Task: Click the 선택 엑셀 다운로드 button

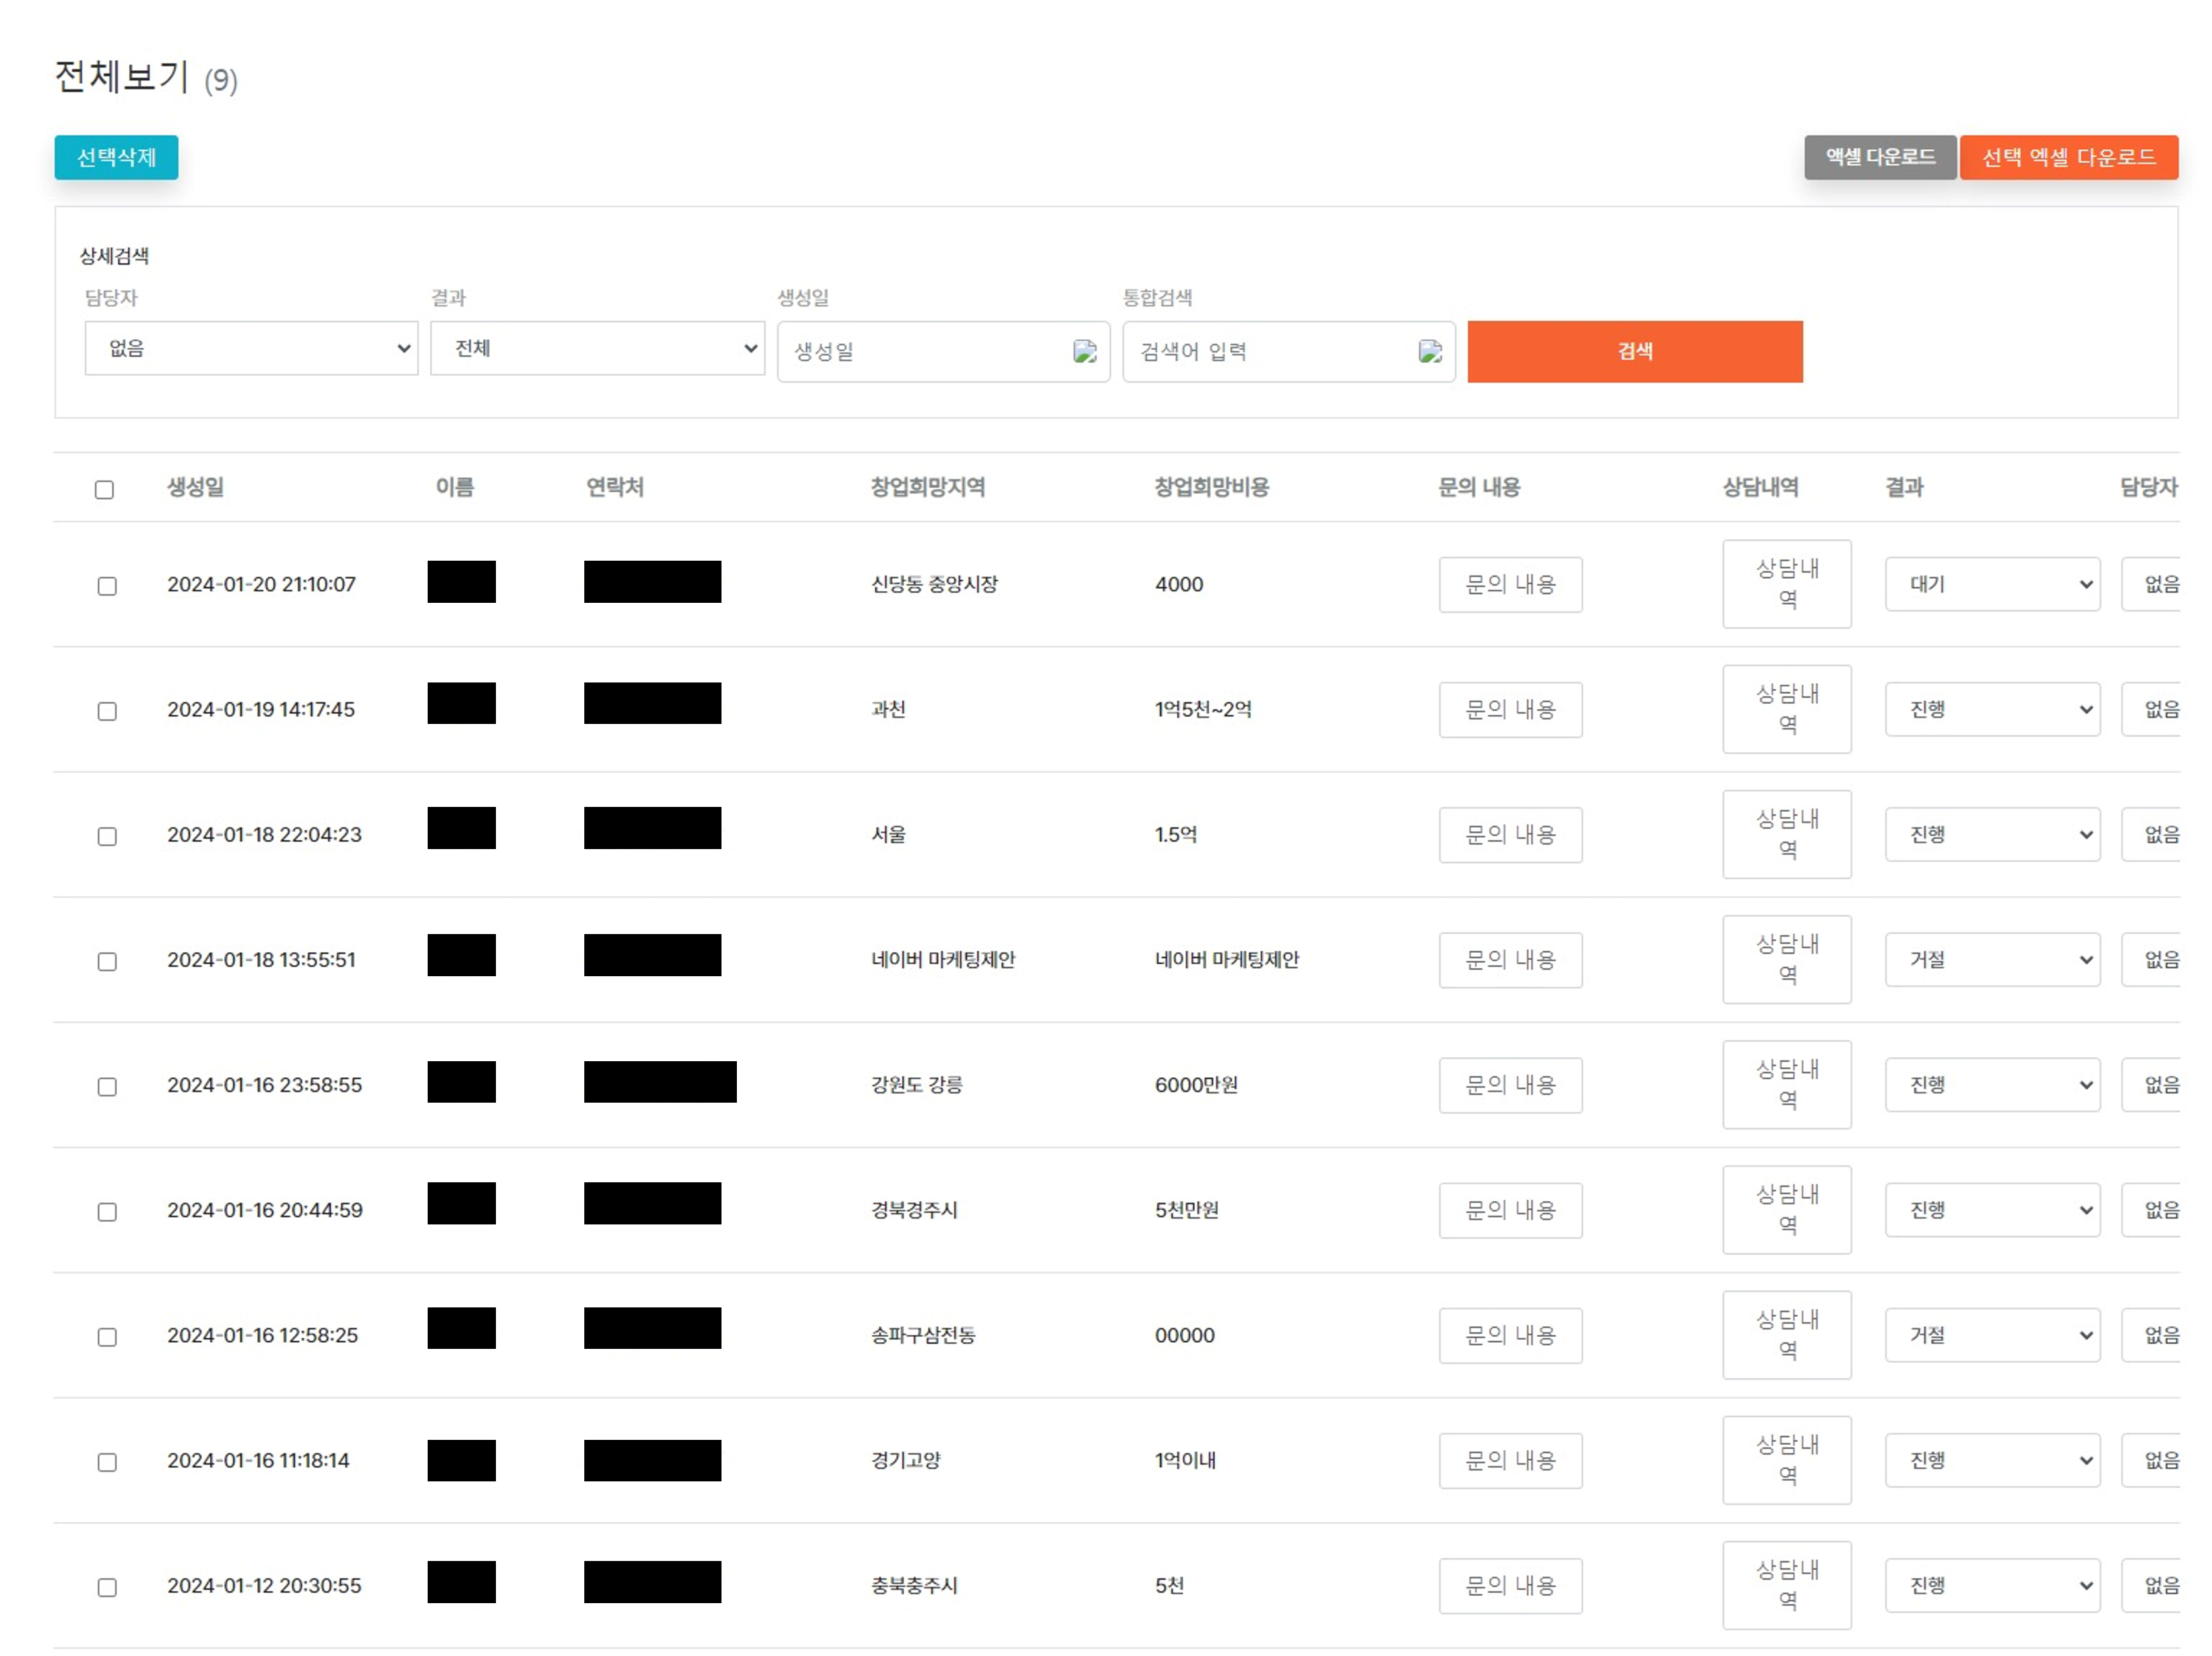Action: [2068, 157]
